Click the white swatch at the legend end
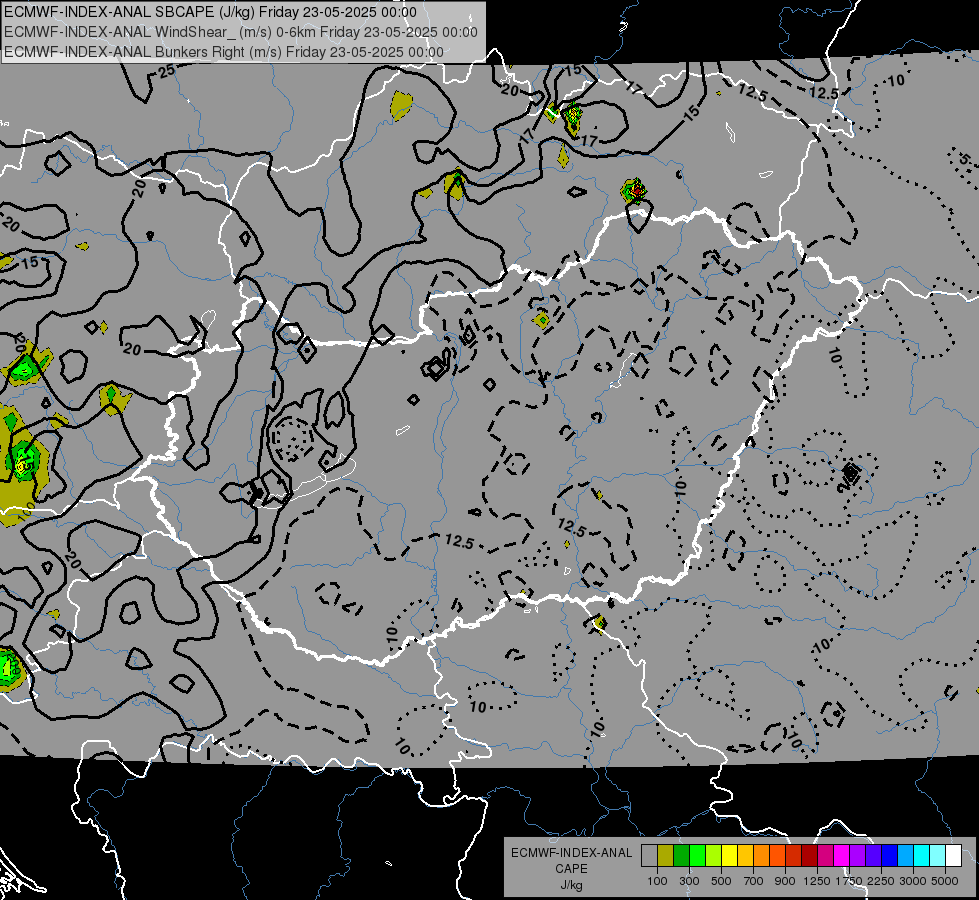The width and height of the screenshot is (979, 900). click(x=954, y=855)
